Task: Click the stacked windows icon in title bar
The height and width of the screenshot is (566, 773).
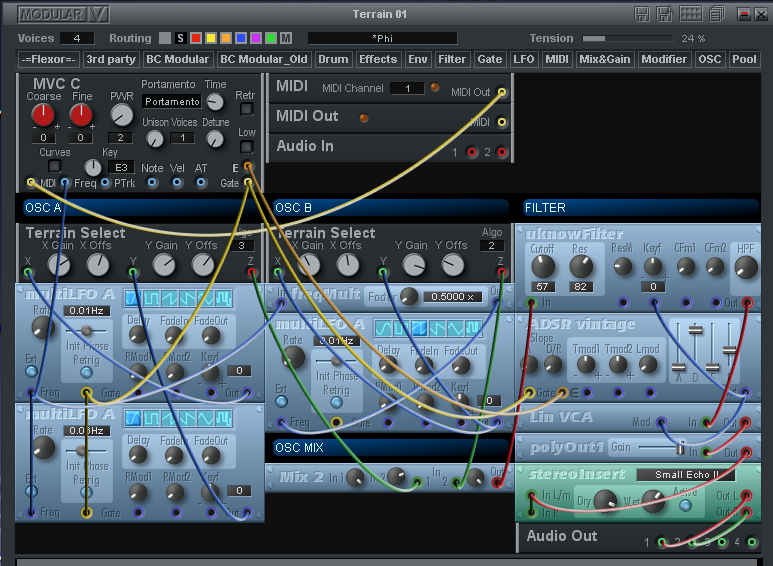Action: (x=717, y=14)
